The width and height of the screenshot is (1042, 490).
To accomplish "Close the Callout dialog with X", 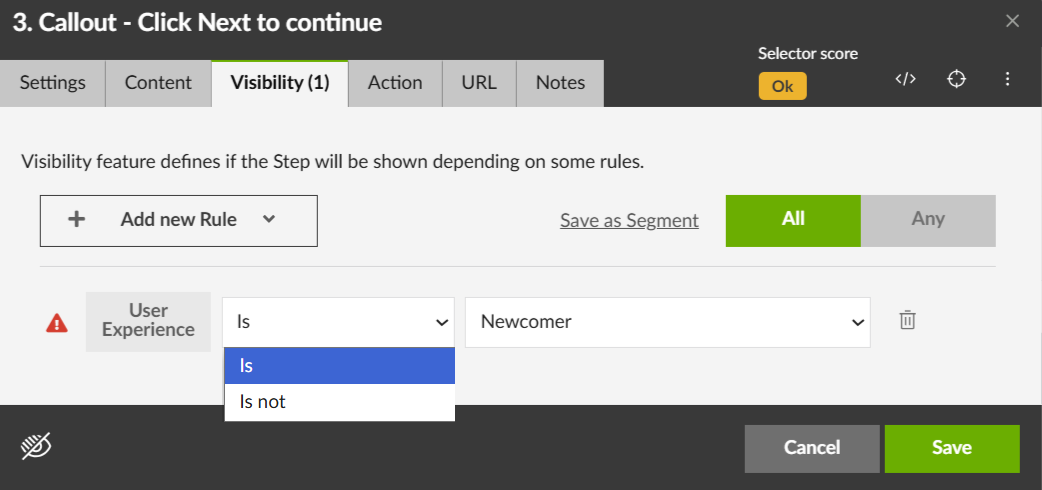I will pyautogui.click(x=1012, y=21).
